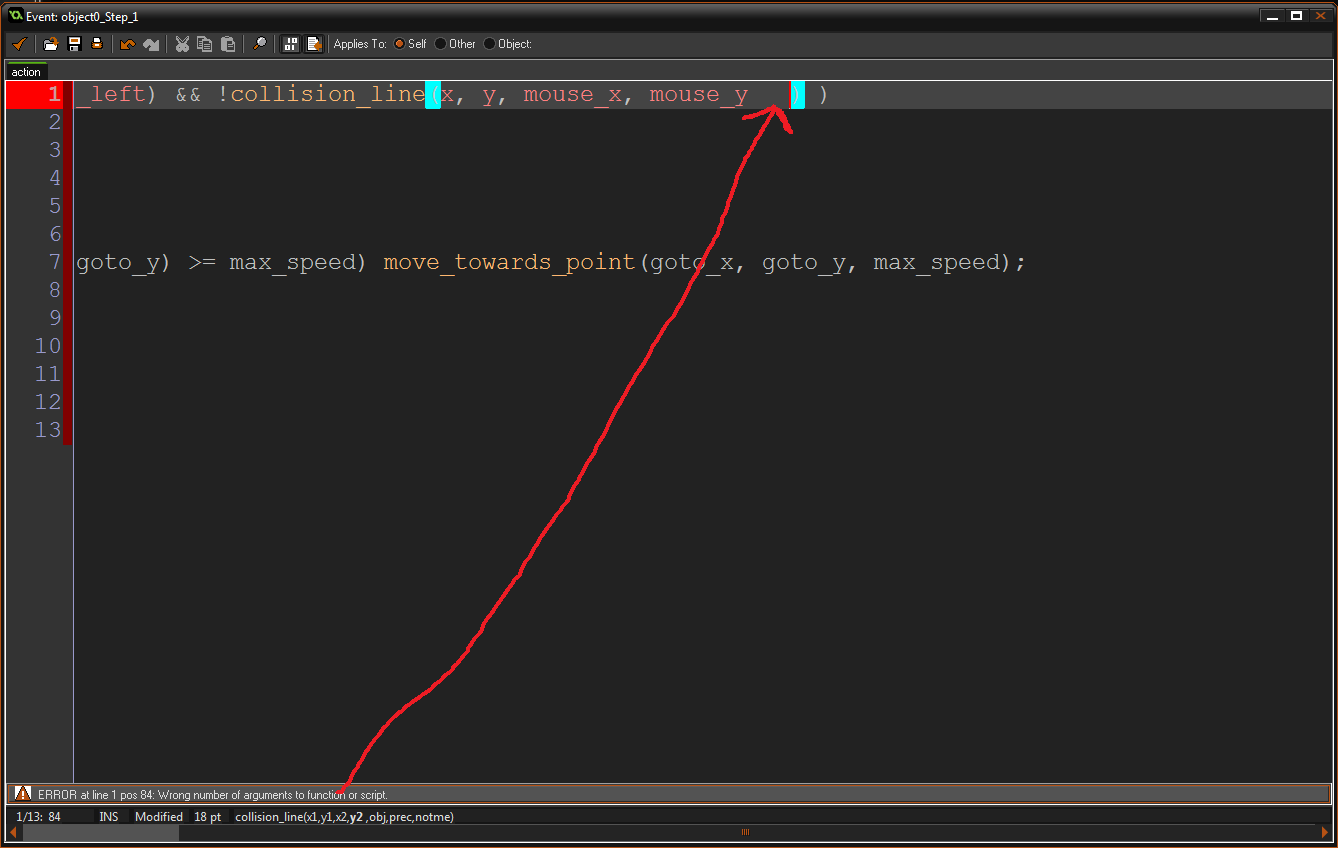Save the script with the floppy disk icon

pos(74,44)
